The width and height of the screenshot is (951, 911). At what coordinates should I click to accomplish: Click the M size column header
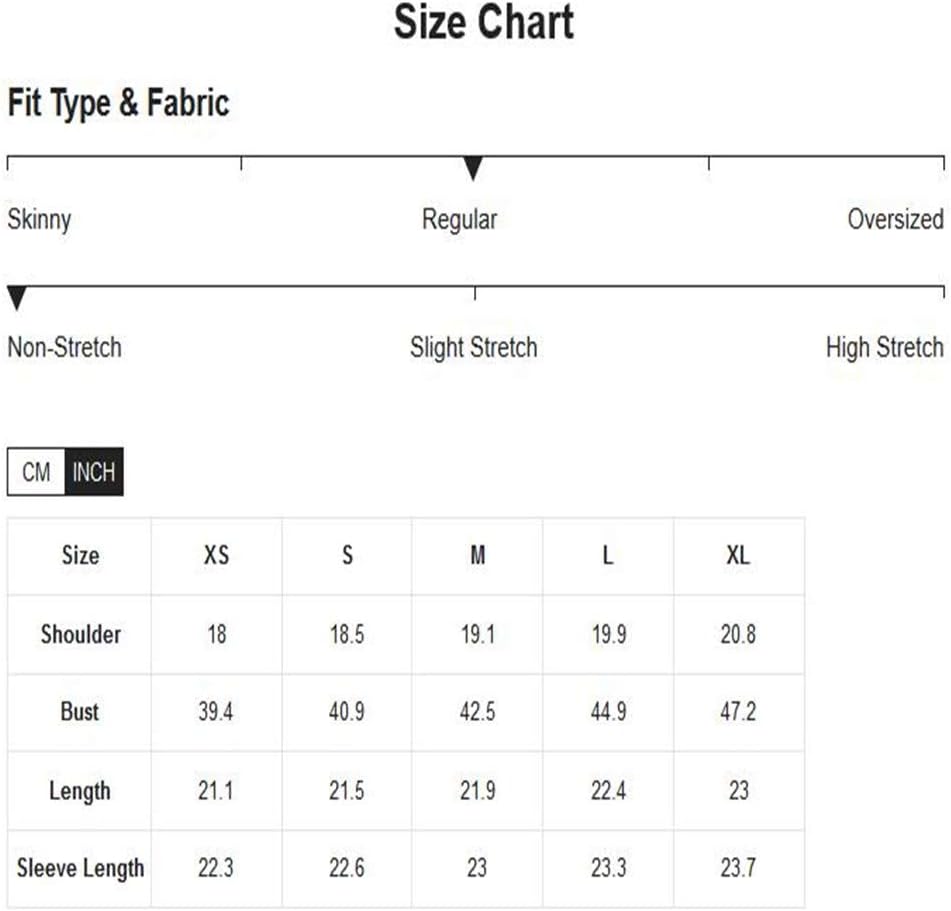point(478,555)
